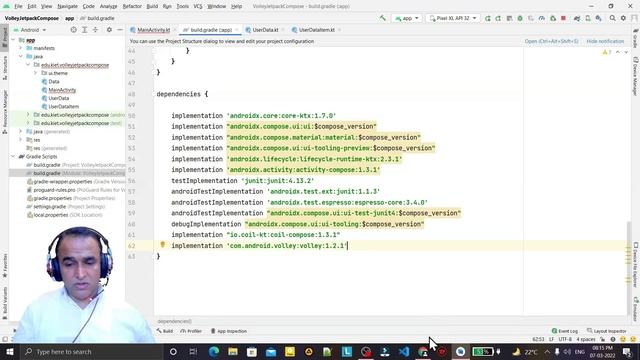Open the Mail app on taskbar

pos(271,351)
